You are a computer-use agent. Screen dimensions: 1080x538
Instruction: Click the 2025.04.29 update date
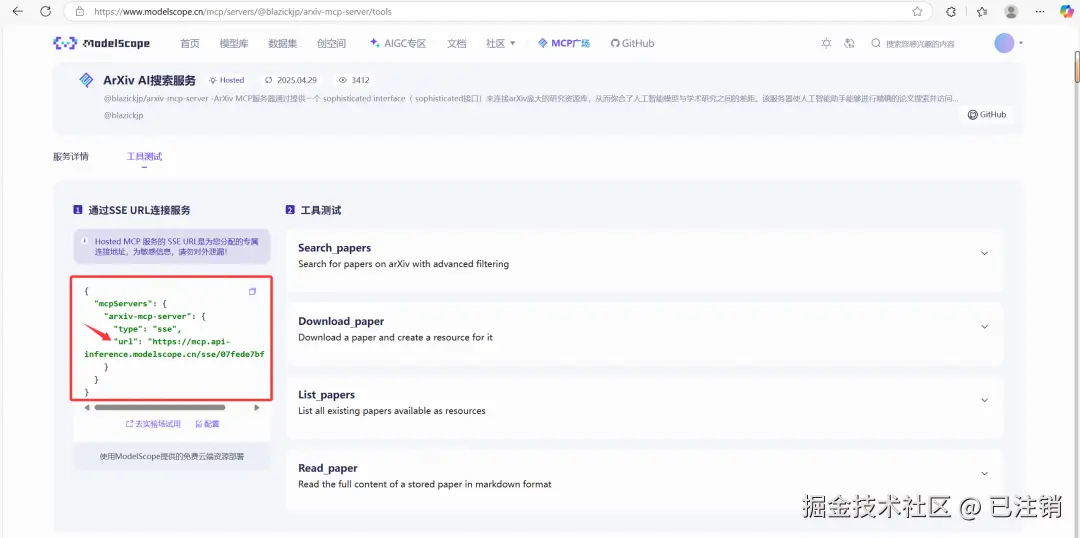tap(291, 80)
